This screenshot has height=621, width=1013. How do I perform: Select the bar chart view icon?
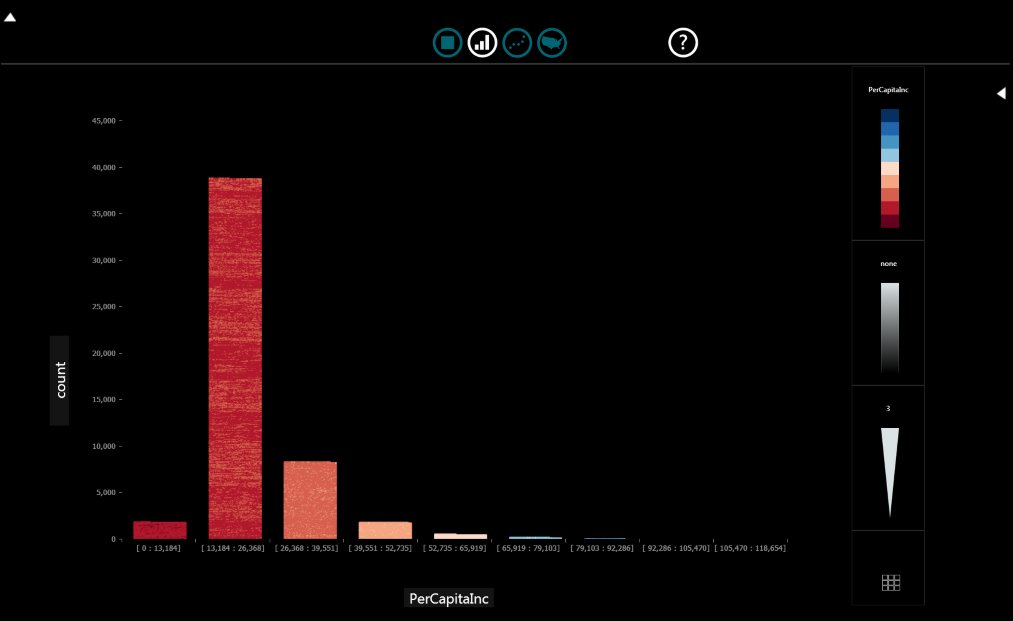point(483,43)
